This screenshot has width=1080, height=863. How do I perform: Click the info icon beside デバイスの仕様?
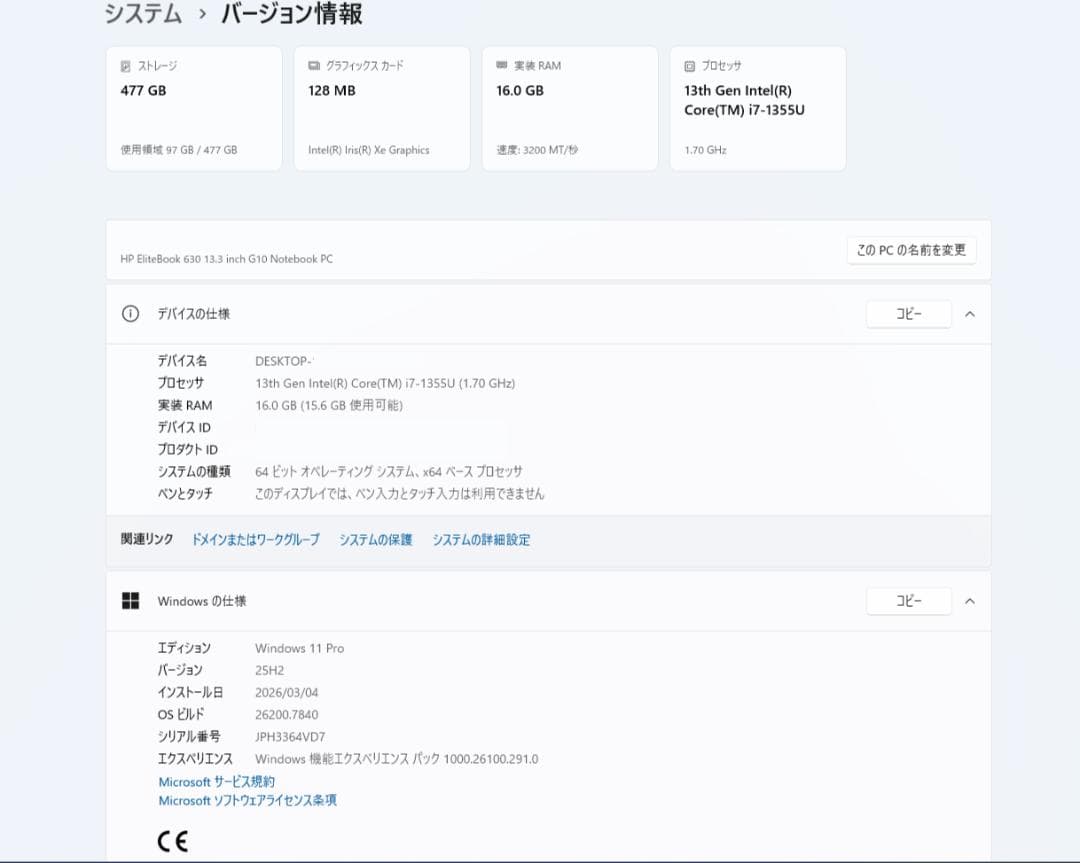(130, 314)
